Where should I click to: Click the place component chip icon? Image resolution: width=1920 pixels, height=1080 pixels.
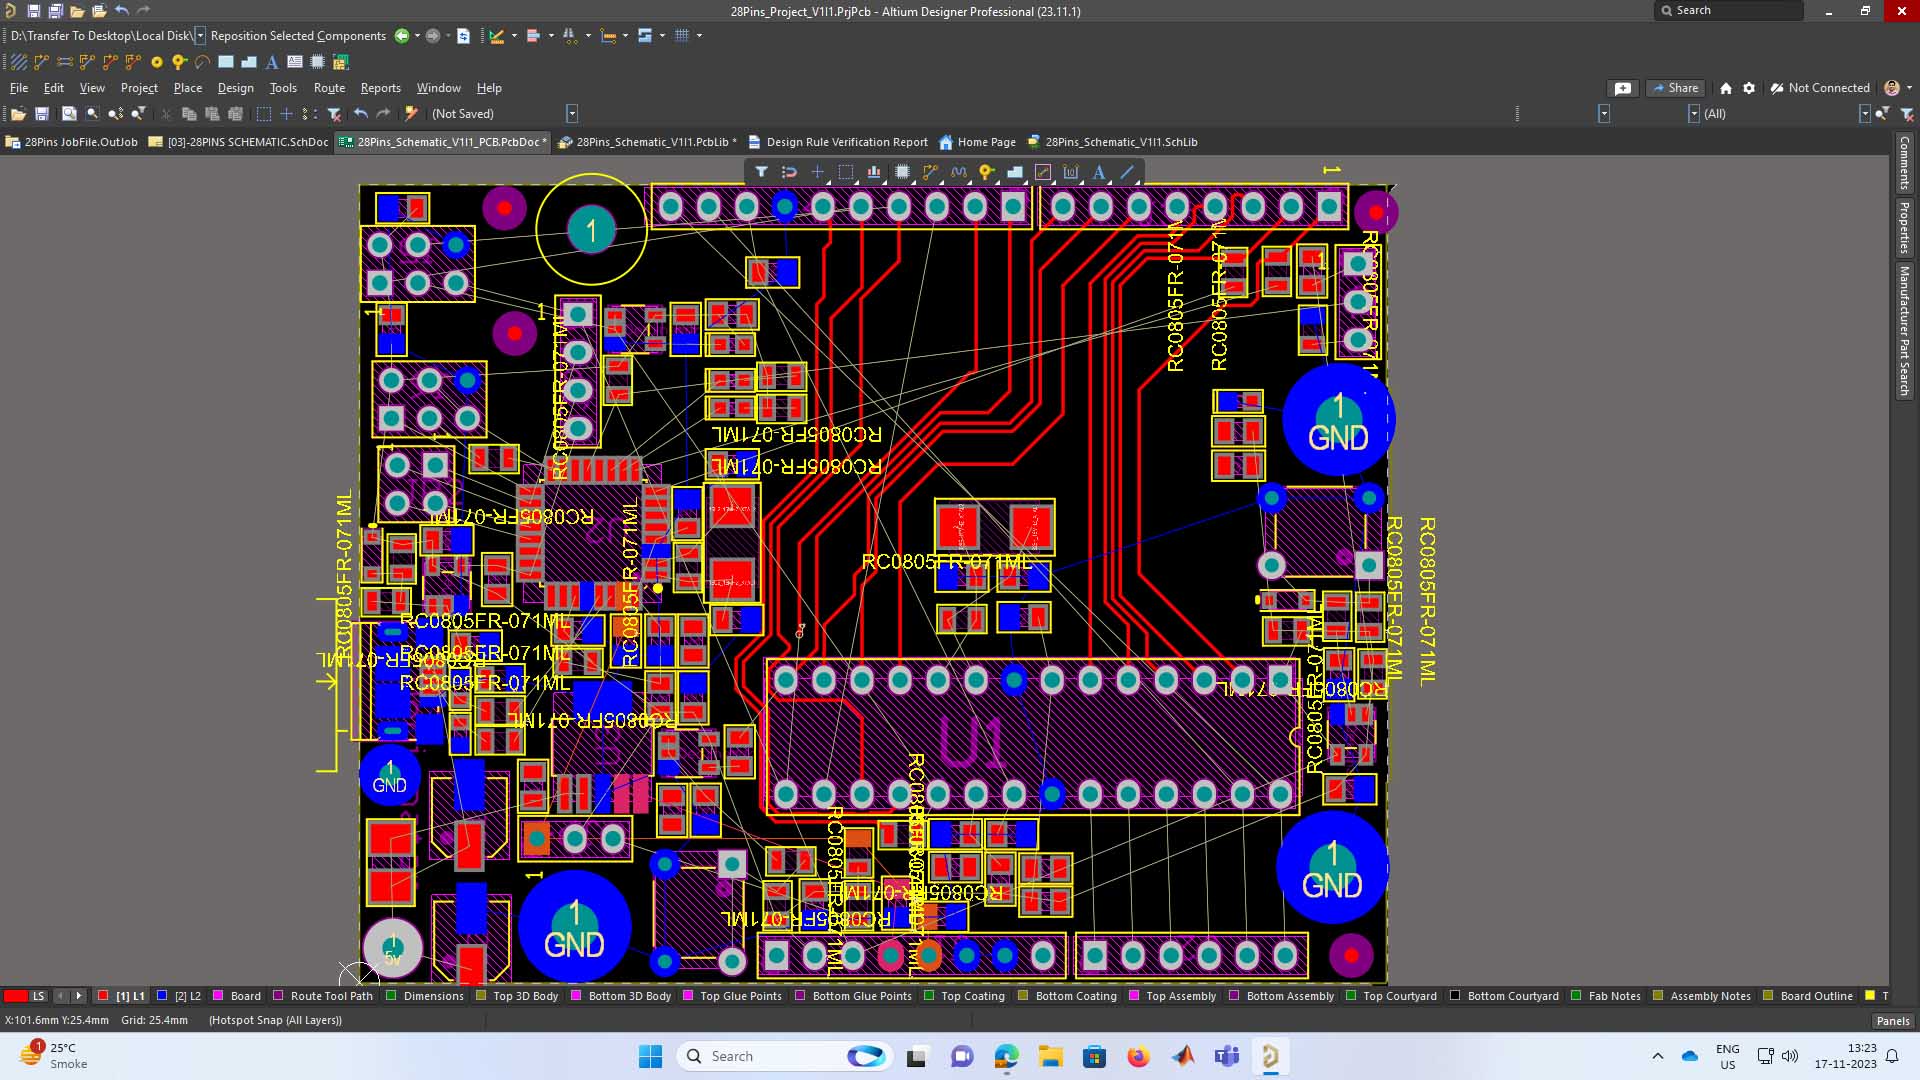902,172
